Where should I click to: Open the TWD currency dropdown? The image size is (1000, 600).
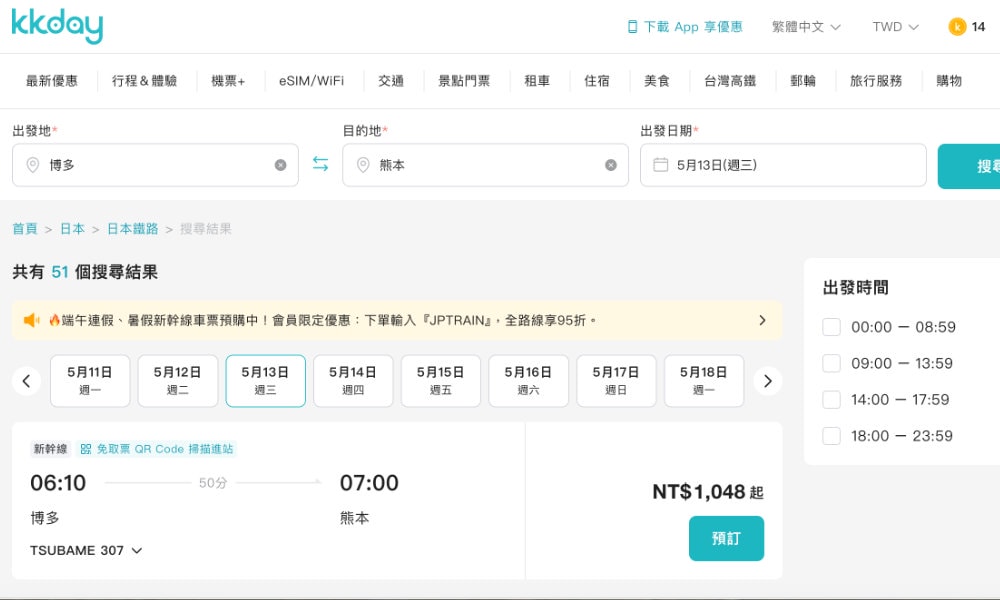coord(895,27)
